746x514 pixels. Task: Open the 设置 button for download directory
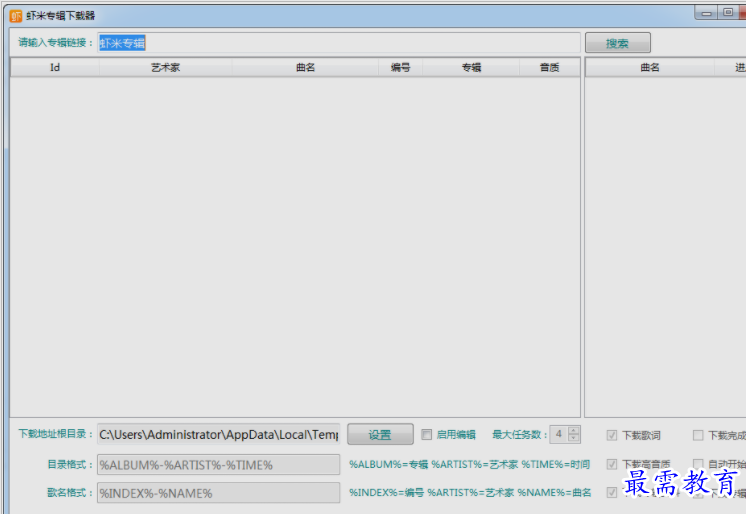[380, 434]
